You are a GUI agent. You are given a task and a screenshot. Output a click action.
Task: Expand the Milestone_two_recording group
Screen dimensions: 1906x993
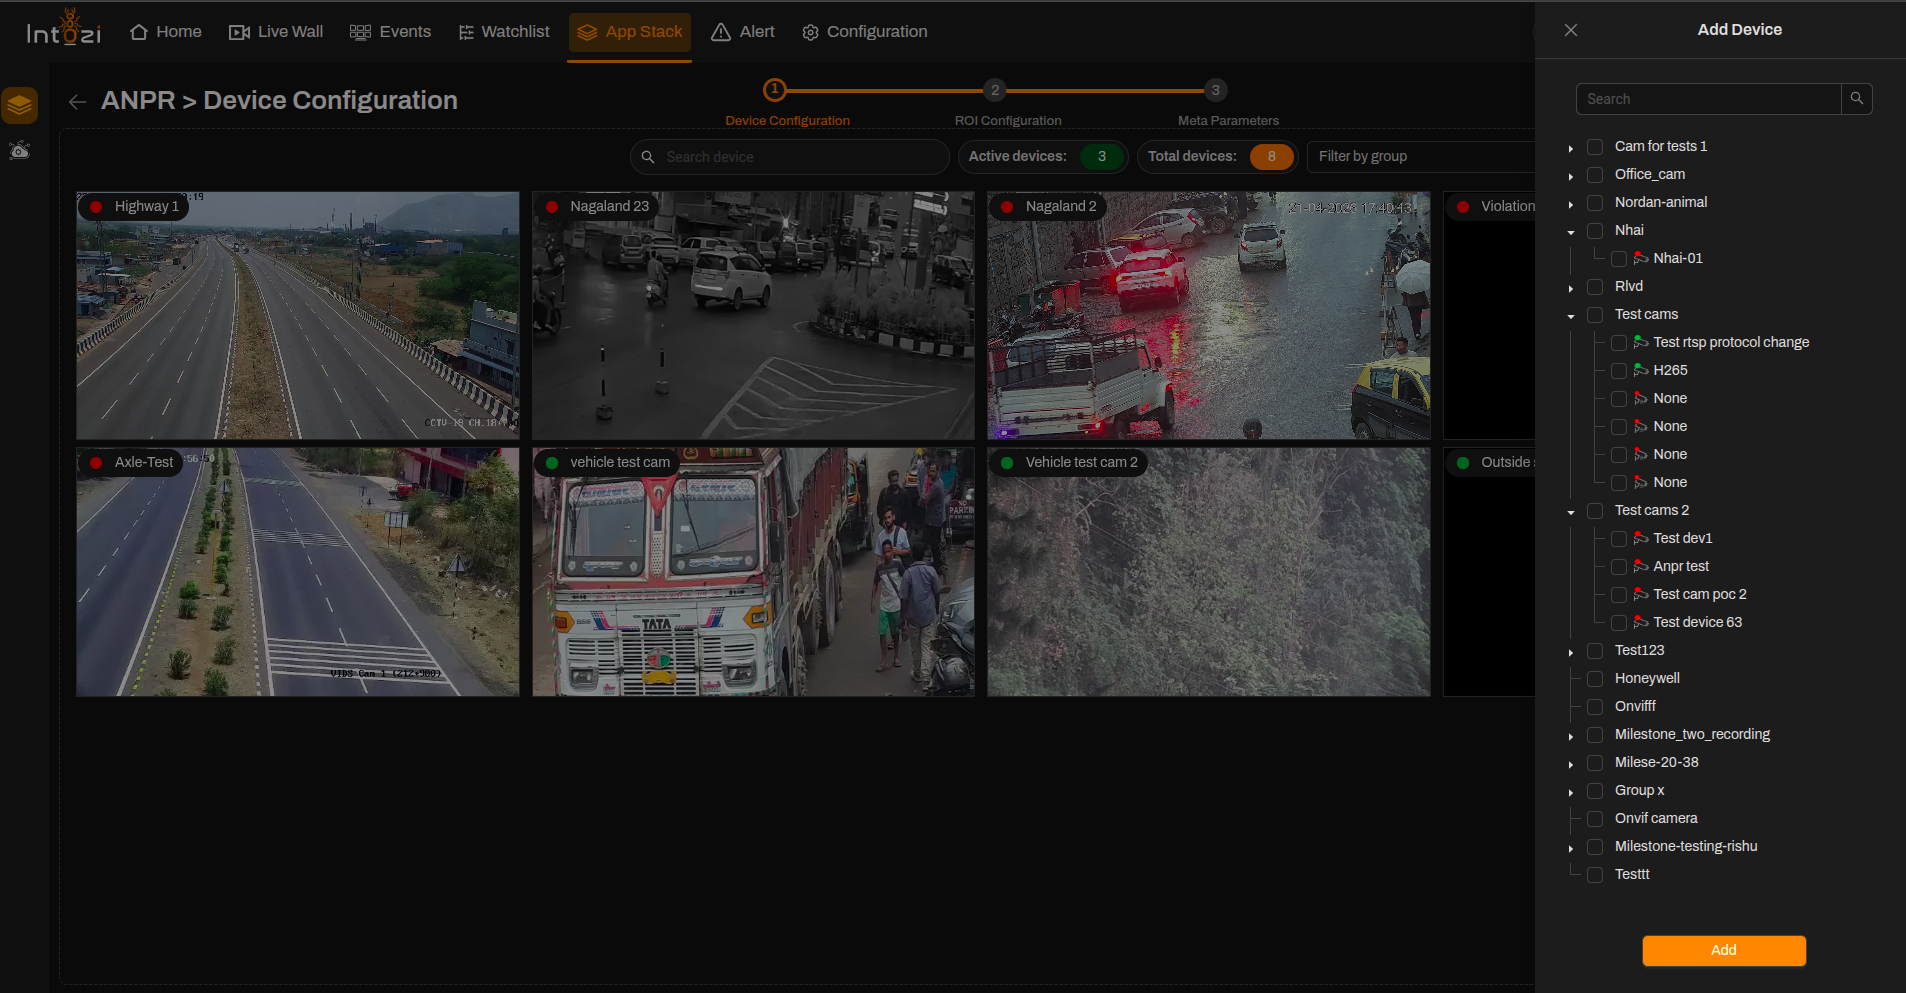1571,736
